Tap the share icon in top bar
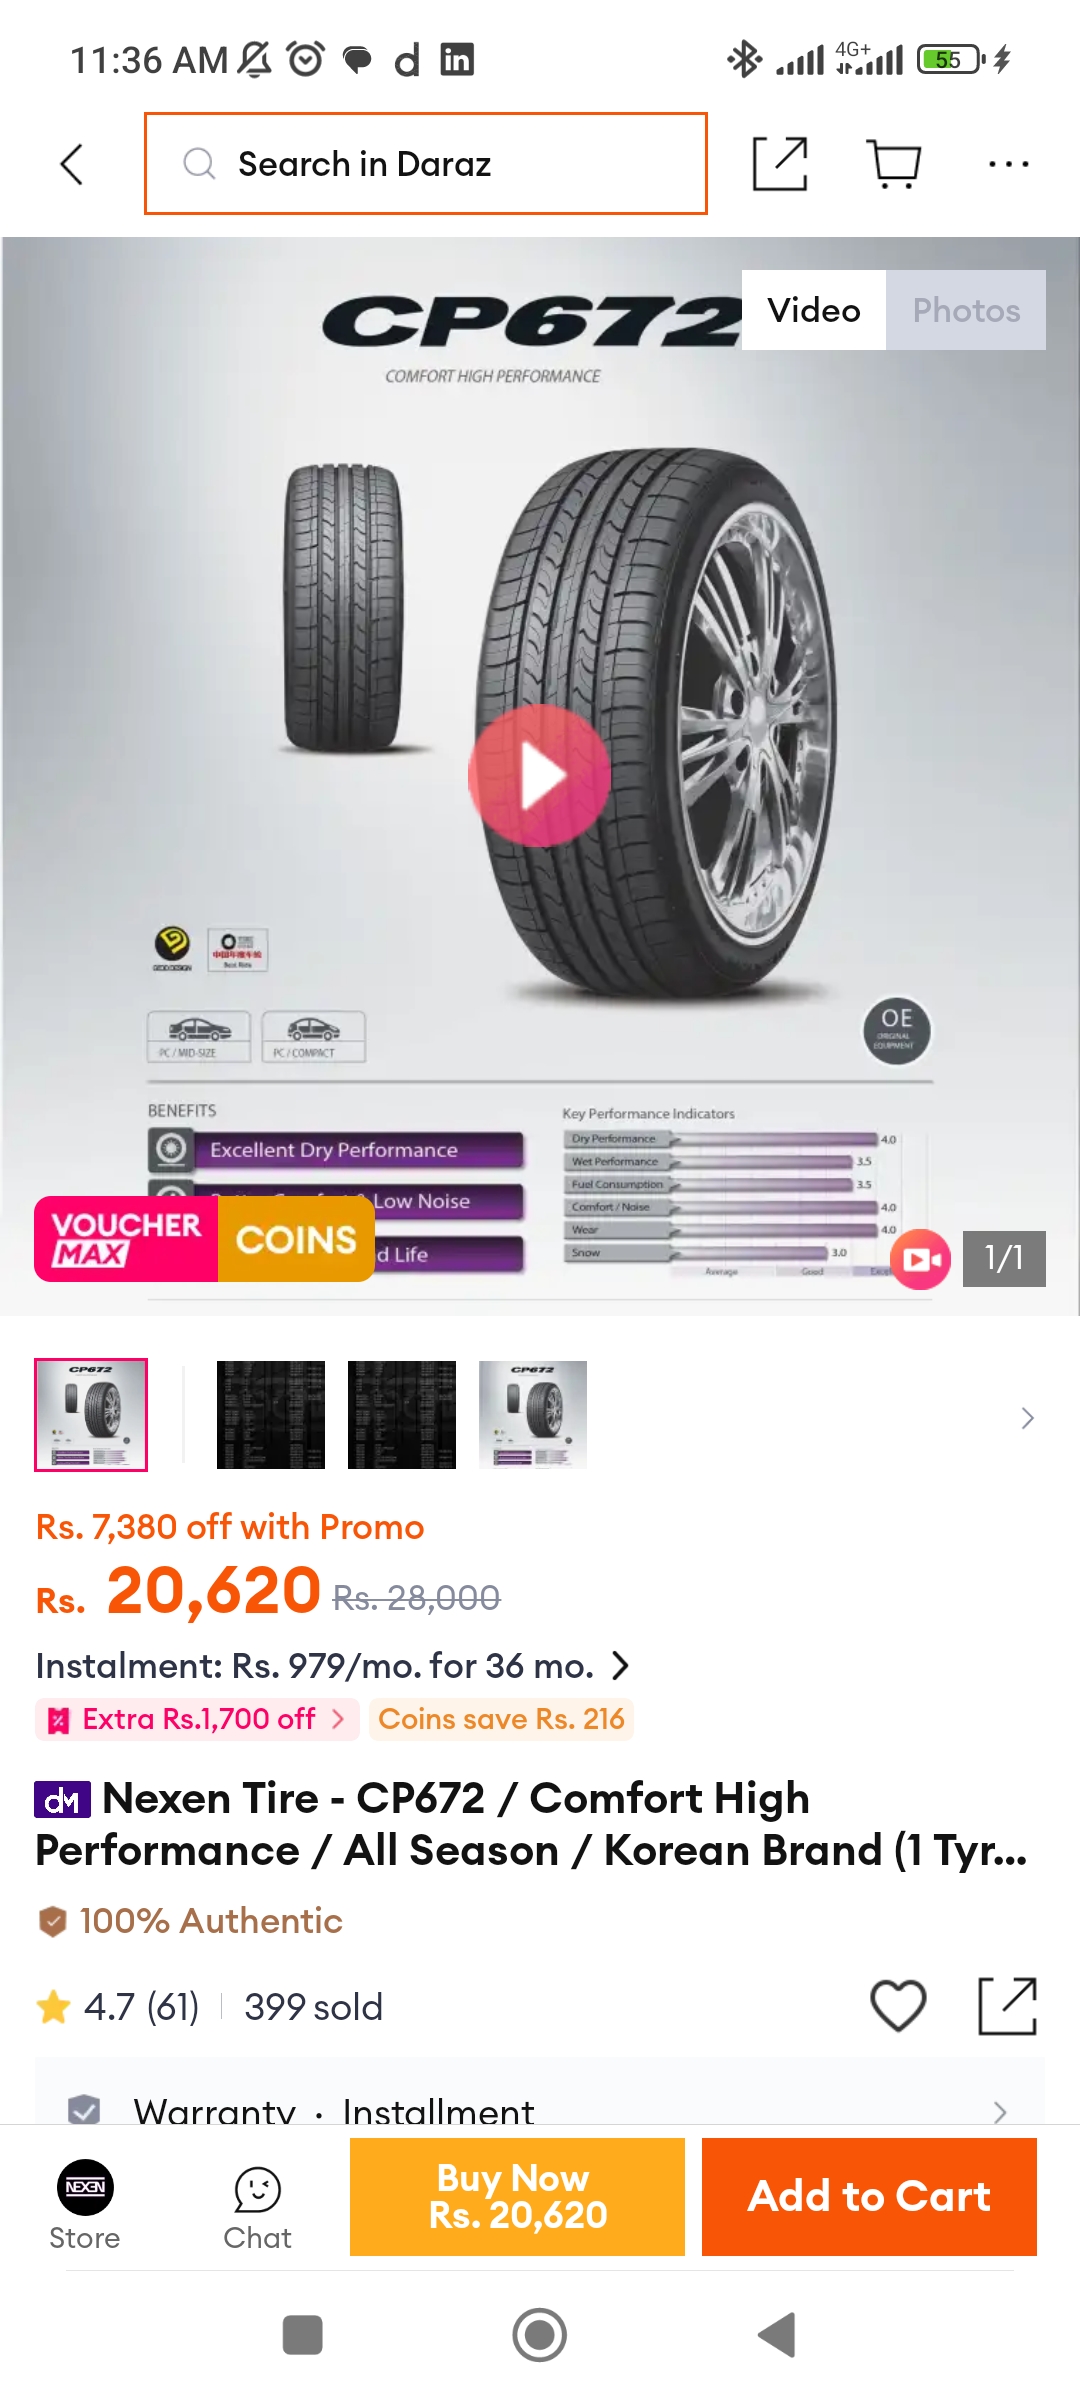The width and height of the screenshot is (1080, 2400). point(780,164)
